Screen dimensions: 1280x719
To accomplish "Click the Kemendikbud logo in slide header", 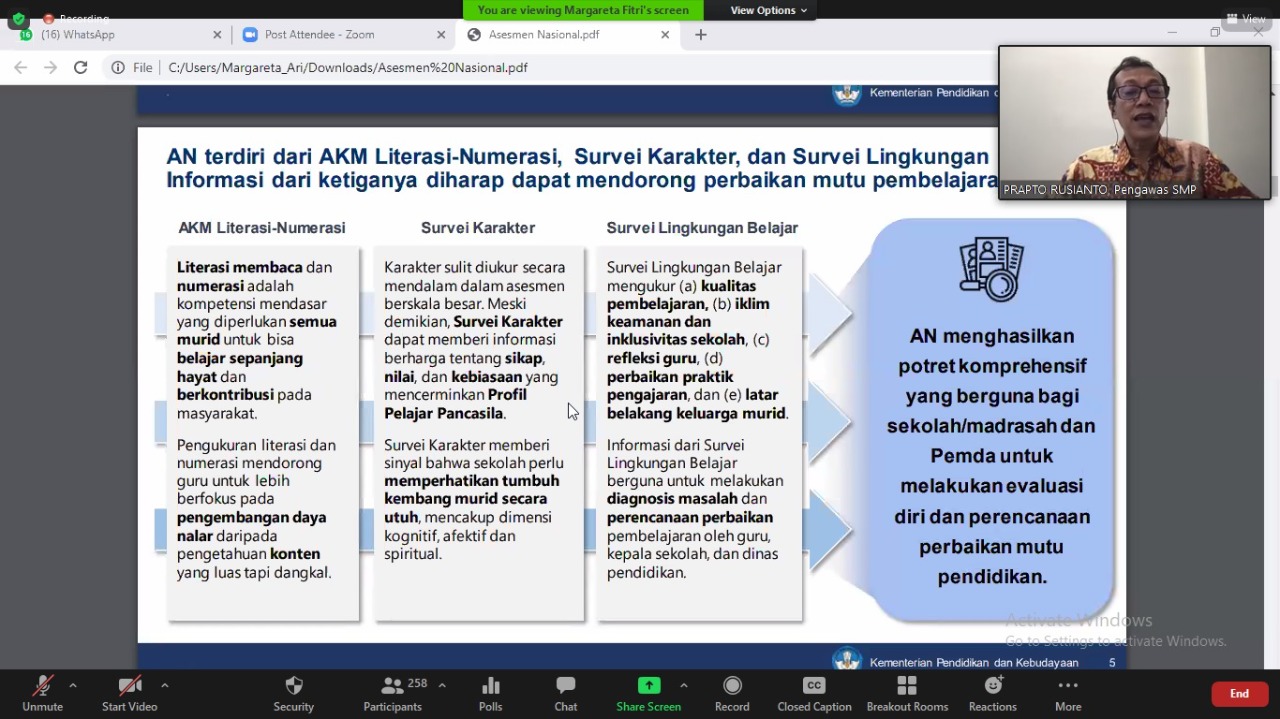I will coord(847,94).
